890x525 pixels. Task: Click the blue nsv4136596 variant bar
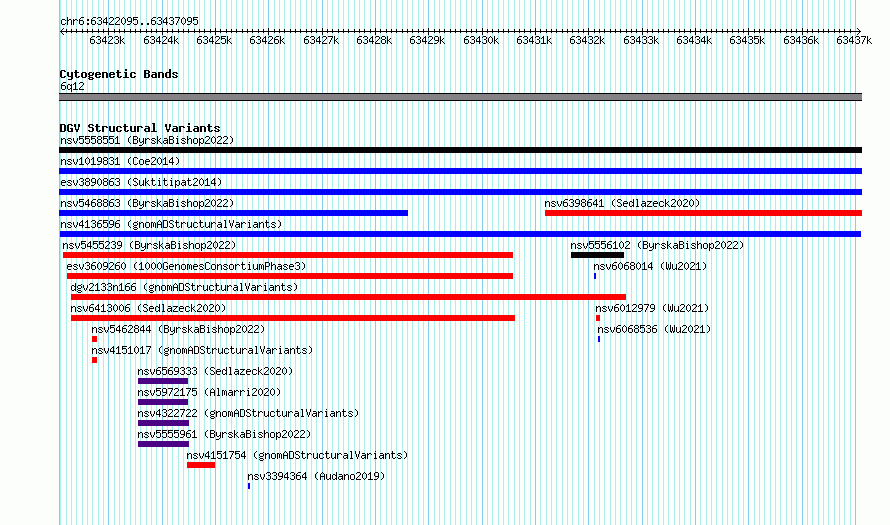click(x=460, y=234)
